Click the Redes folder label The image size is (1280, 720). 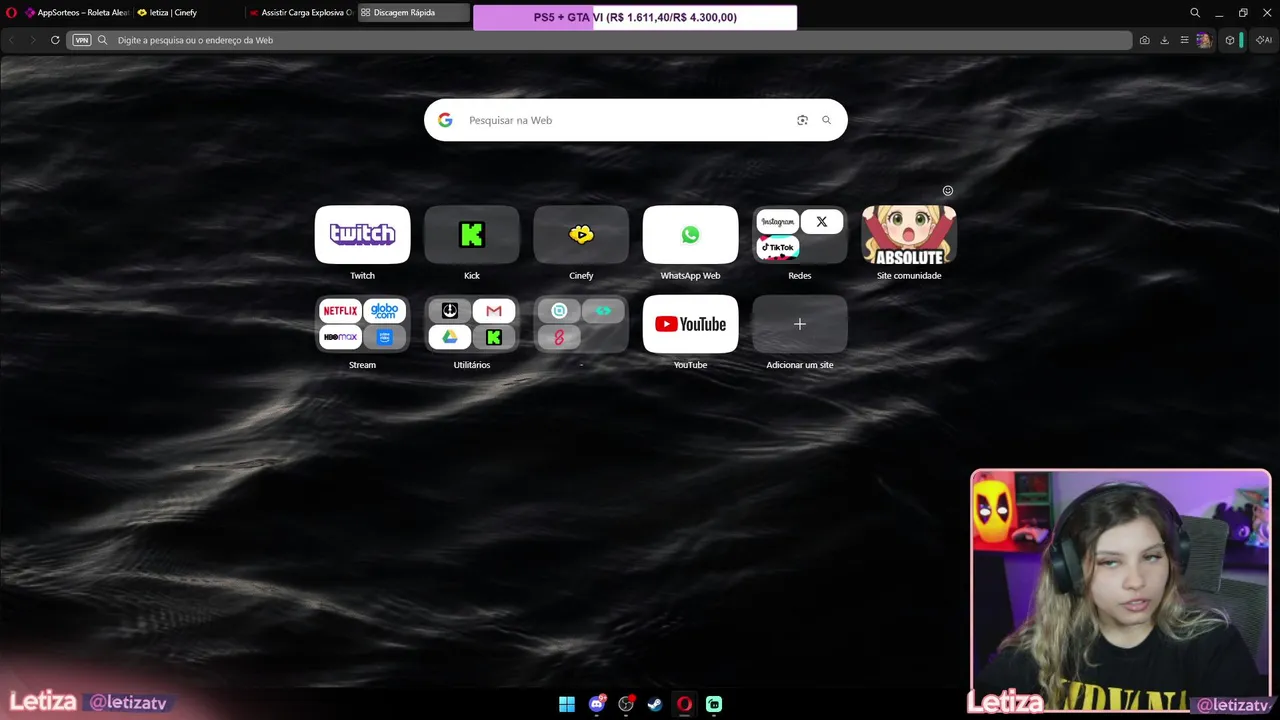coord(800,276)
